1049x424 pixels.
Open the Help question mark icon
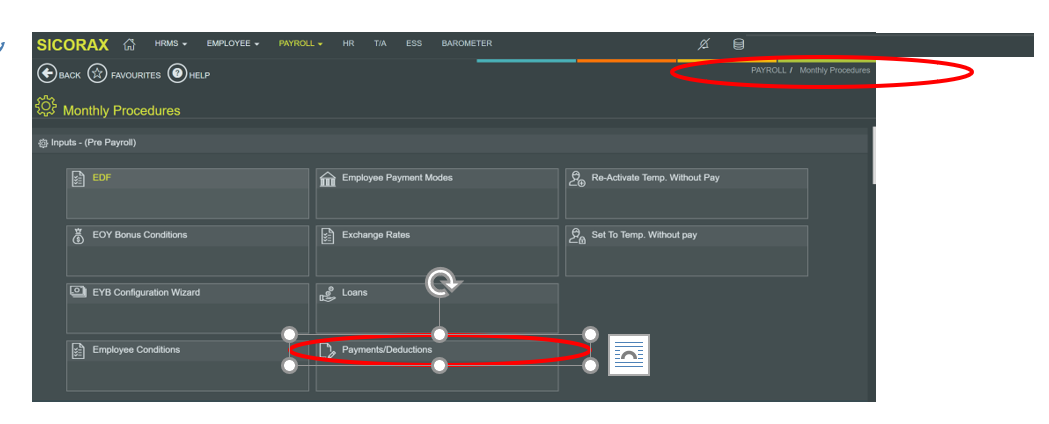pos(177,74)
